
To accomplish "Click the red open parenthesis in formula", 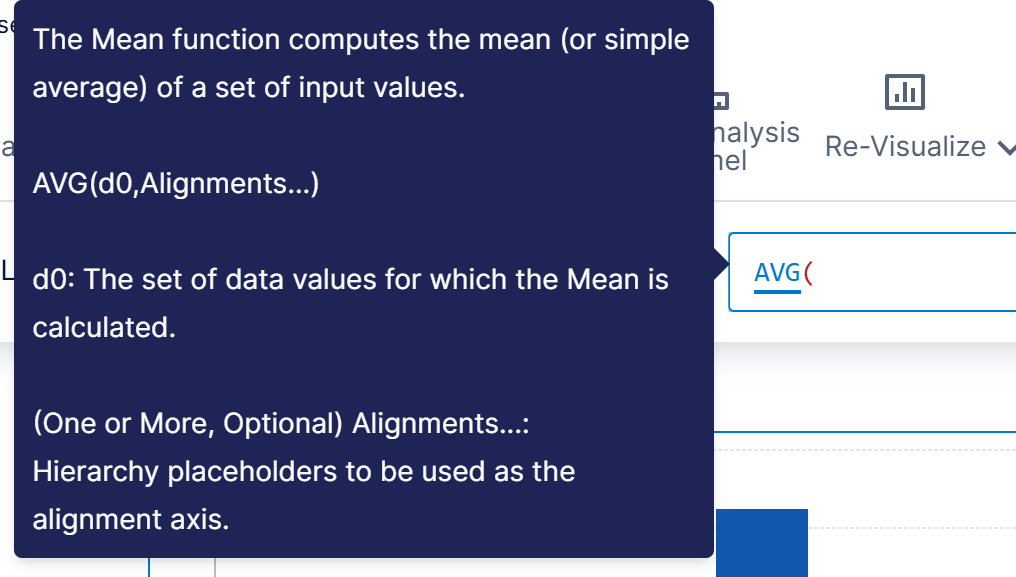I will pyautogui.click(x=808, y=272).
